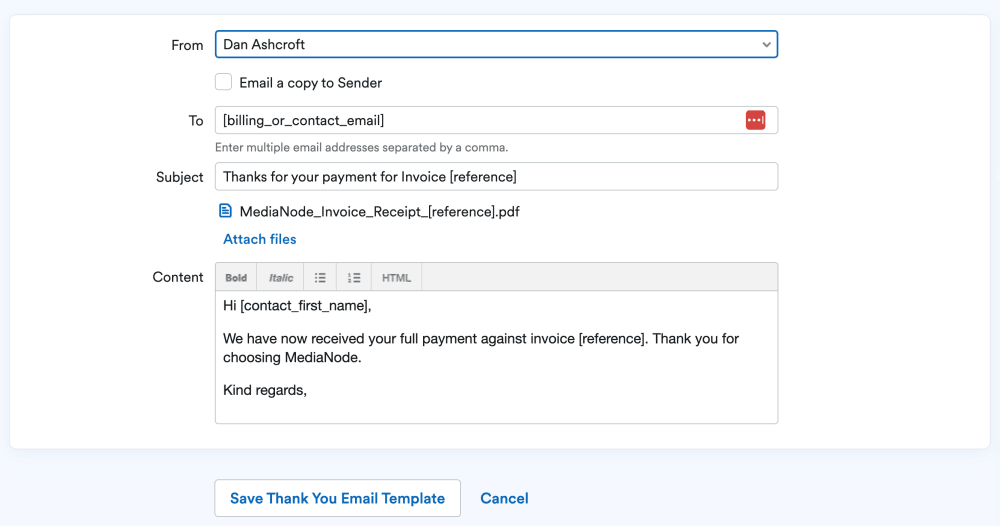Click the red password manager icon
Screen dimensions: 1000x526
755,120
